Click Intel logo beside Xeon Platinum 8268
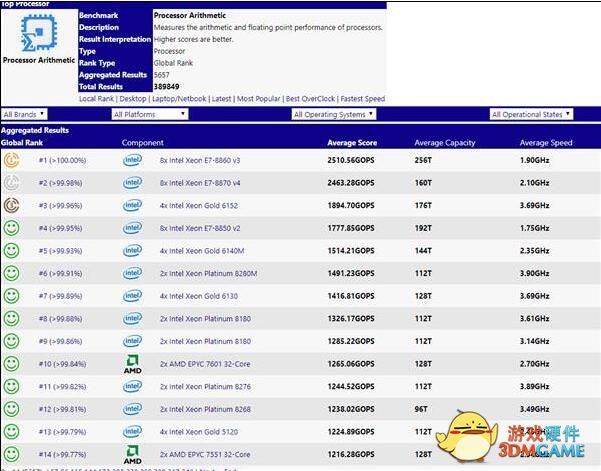Screen dimensions: 601x471 [x=132, y=409]
